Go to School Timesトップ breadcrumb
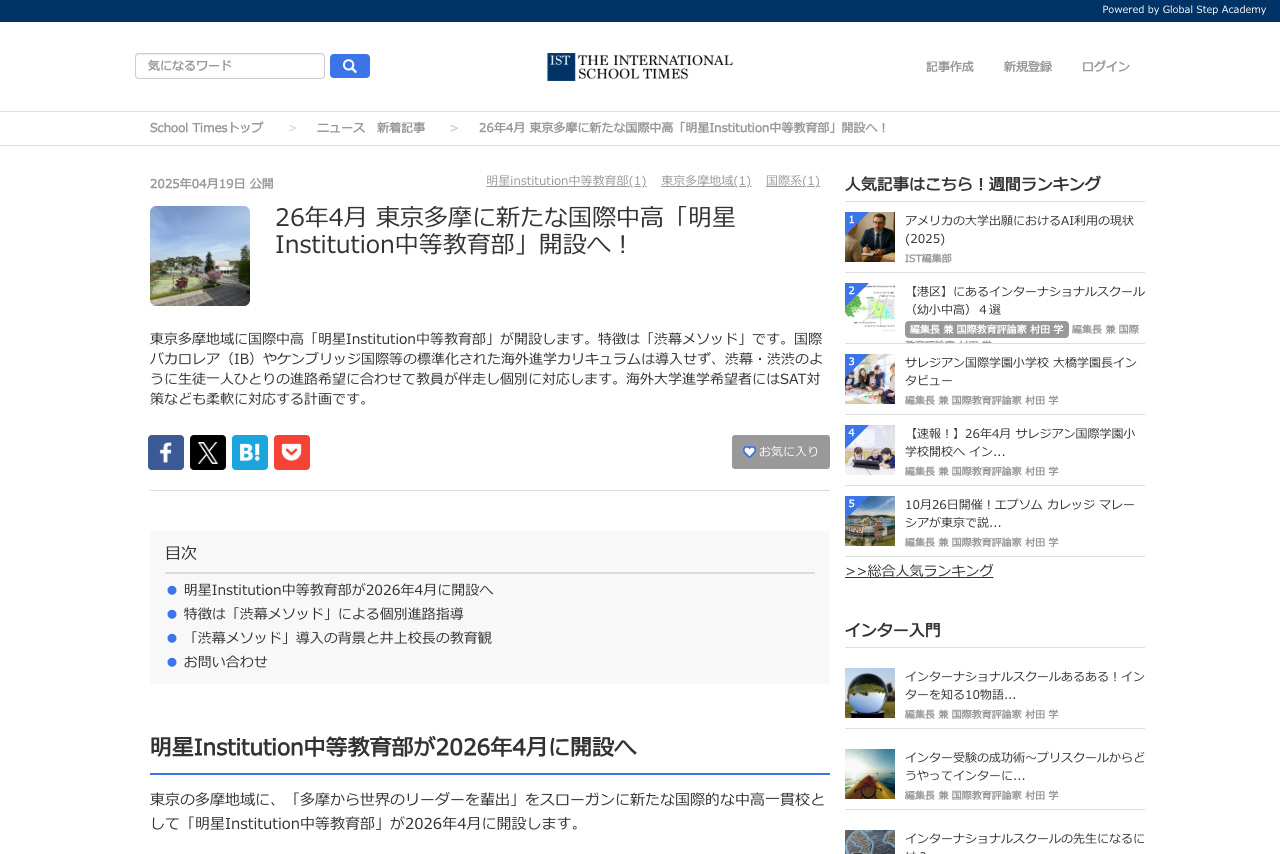Viewport: 1280px width, 854px height. click(x=206, y=128)
